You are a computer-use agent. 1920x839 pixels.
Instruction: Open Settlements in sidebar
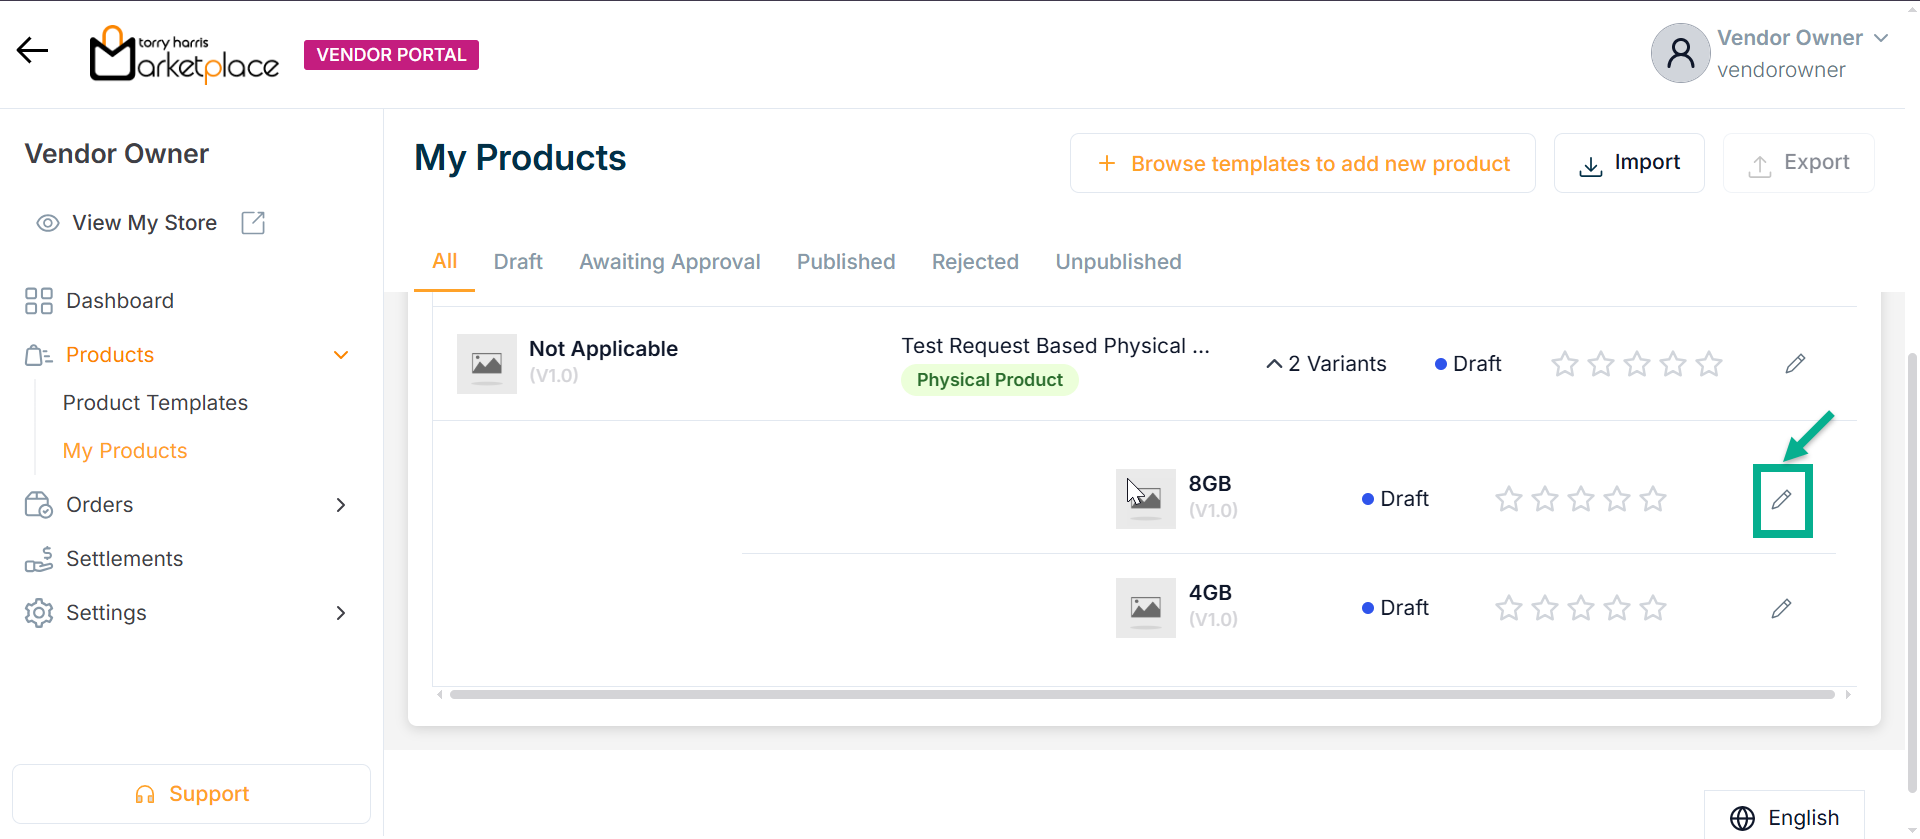click(x=124, y=559)
